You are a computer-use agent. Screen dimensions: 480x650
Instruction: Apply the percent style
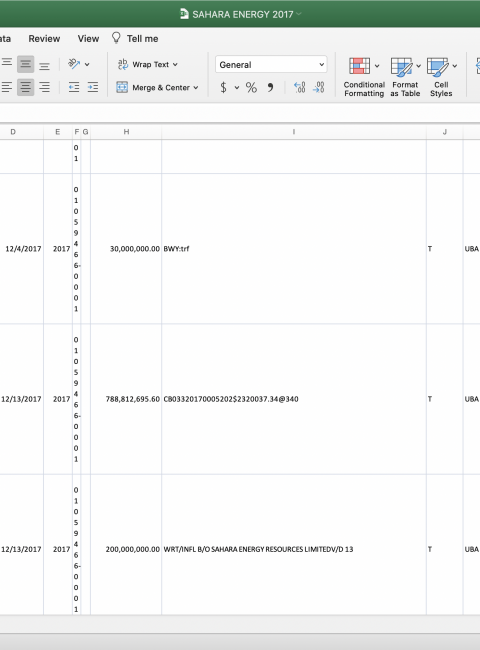coord(251,87)
